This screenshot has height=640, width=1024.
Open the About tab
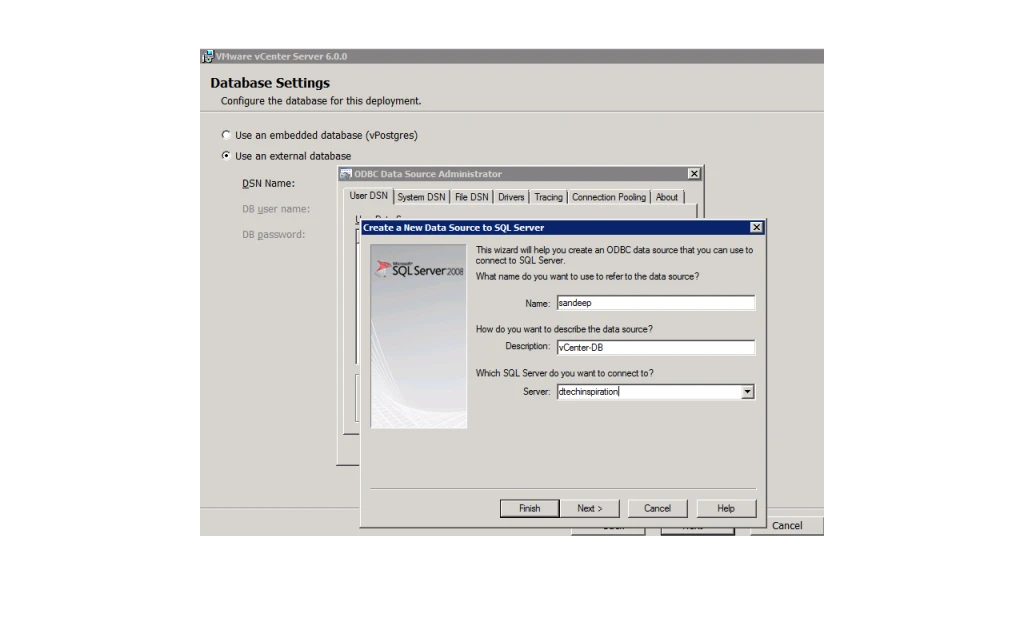point(667,197)
